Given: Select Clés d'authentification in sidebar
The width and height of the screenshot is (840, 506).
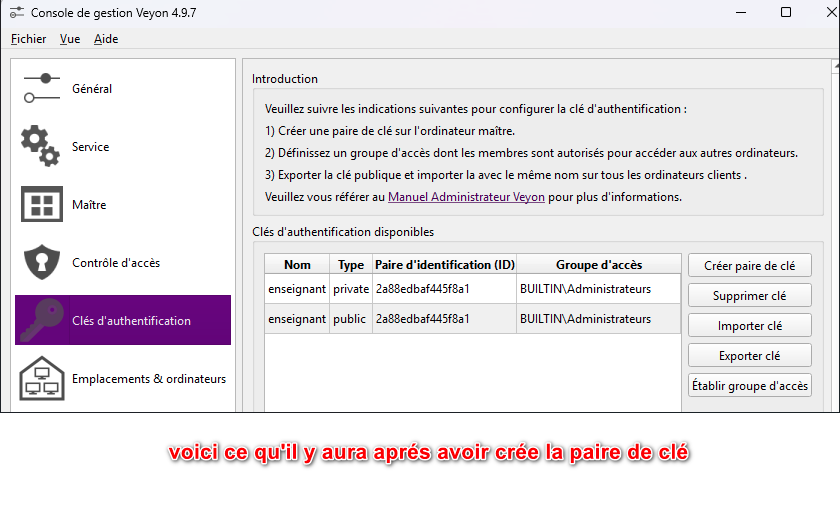Looking at the screenshot, I should coord(123,320).
